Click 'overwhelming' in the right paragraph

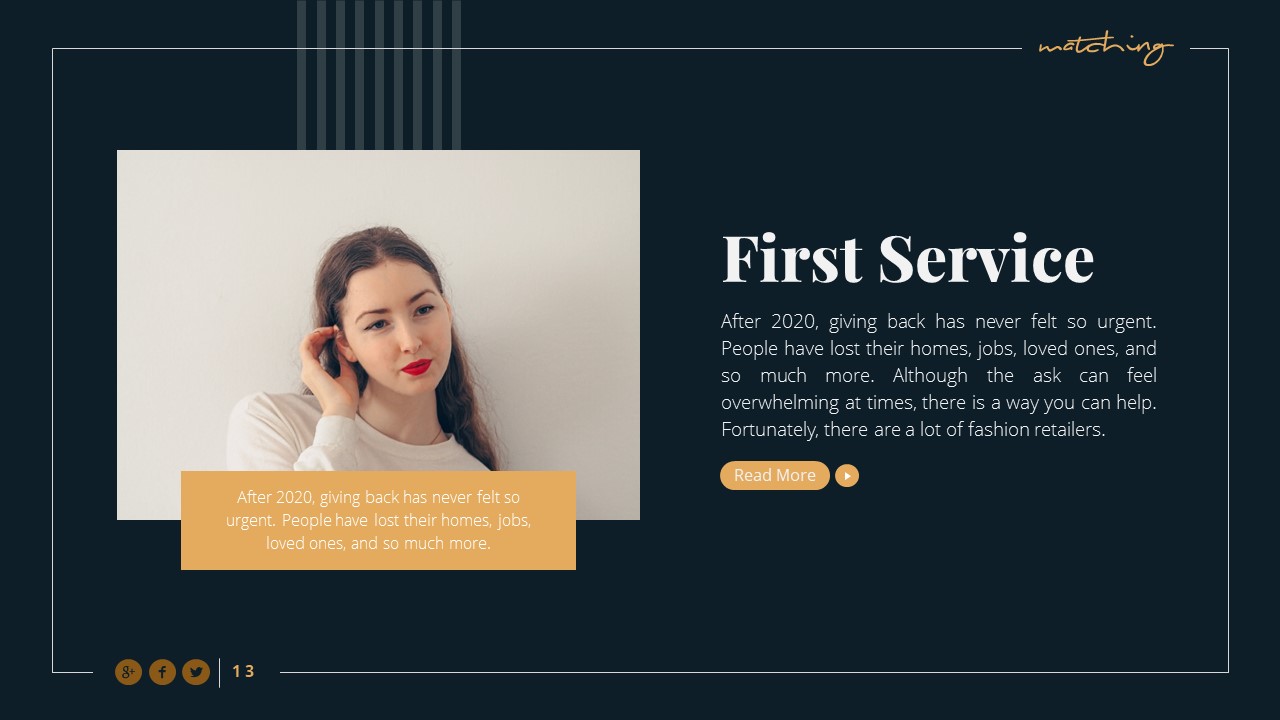click(780, 403)
